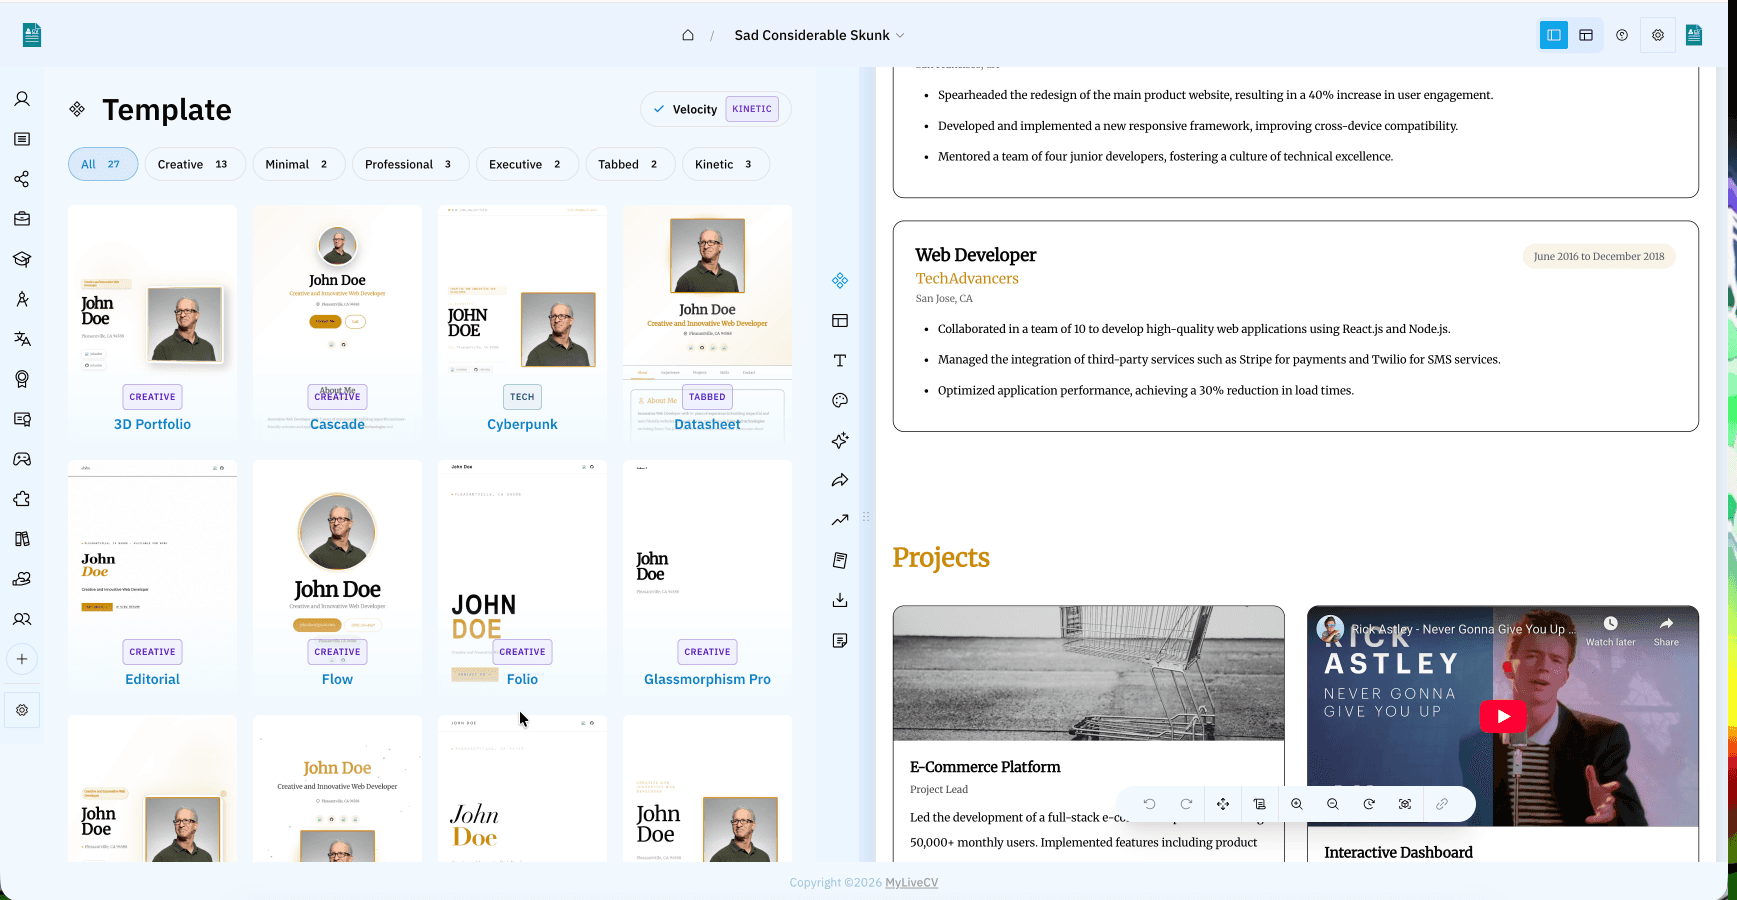Open the volunteering hand-heart icon

click(22, 579)
